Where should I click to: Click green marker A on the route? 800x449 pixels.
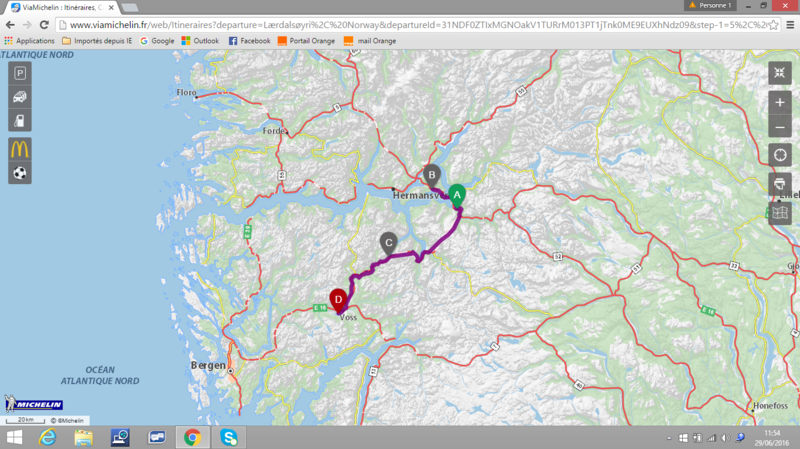[x=456, y=194]
